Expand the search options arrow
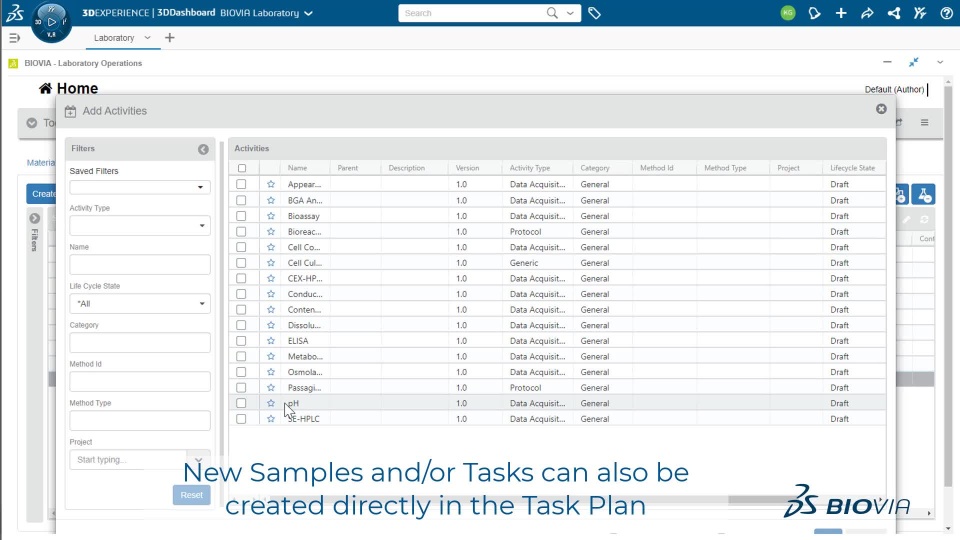 (x=571, y=13)
